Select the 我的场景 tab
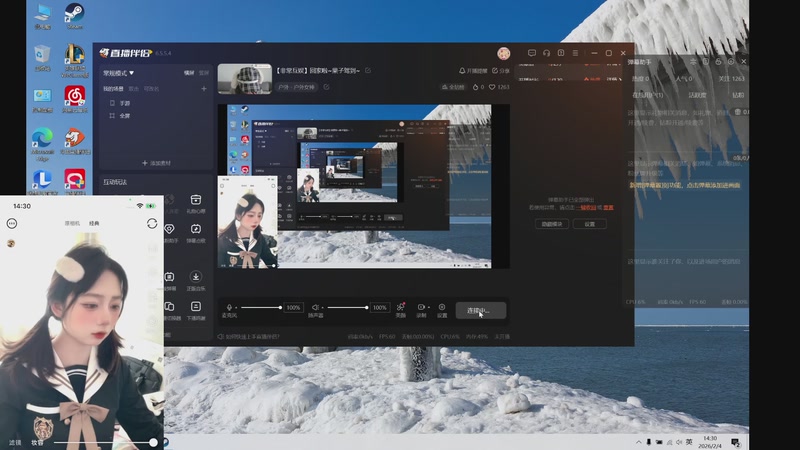 [x=113, y=89]
